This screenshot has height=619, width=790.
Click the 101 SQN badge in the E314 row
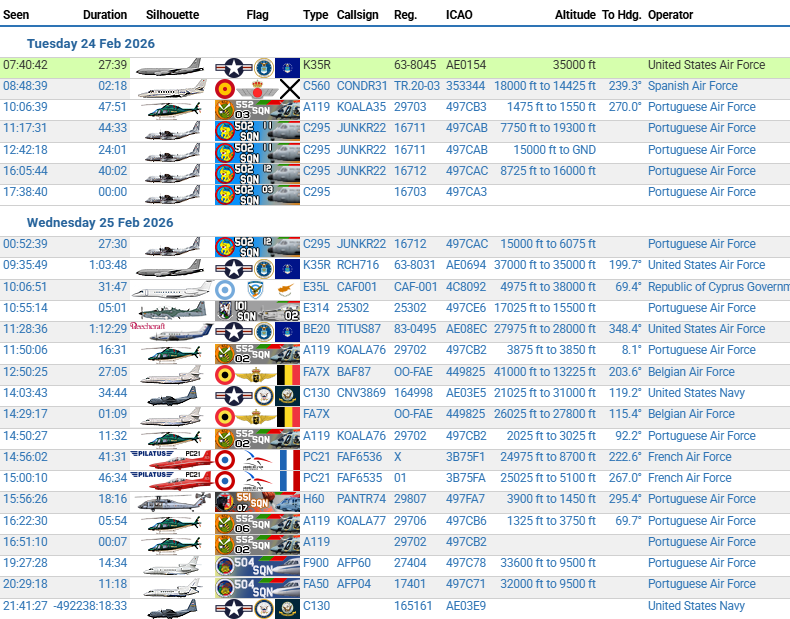tap(257, 311)
